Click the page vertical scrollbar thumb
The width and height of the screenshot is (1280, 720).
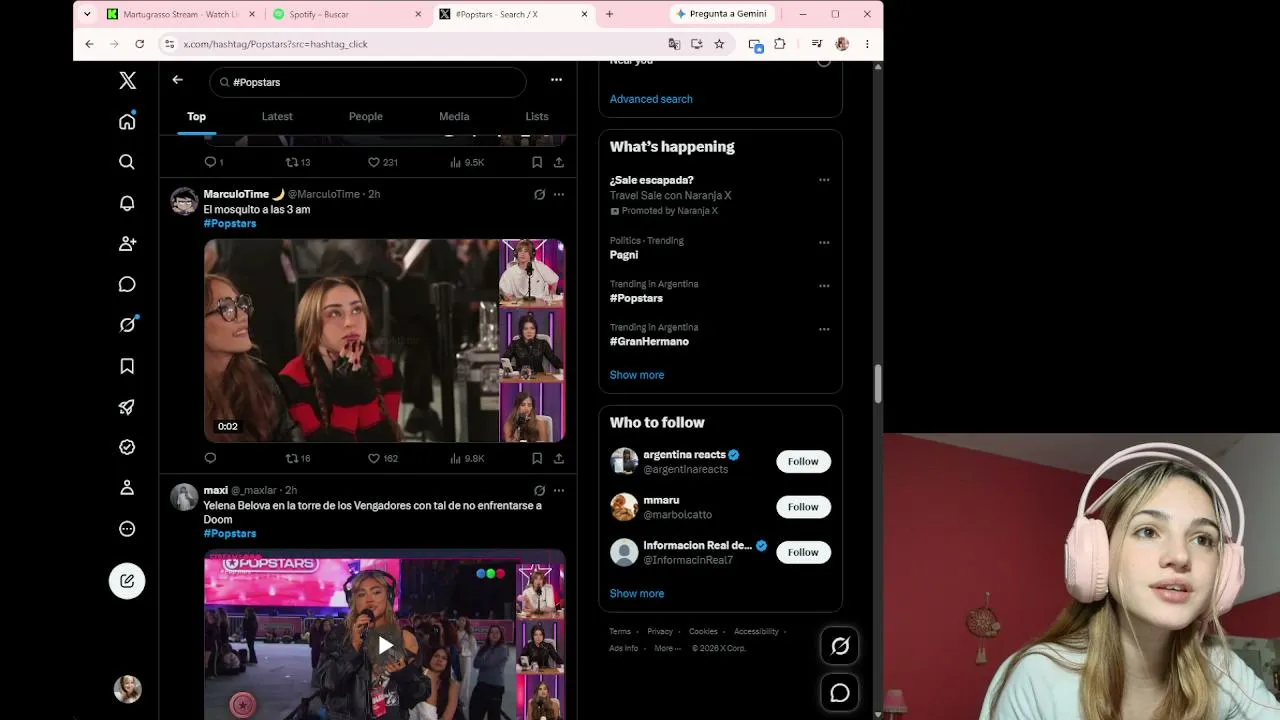(x=878, y=384)
